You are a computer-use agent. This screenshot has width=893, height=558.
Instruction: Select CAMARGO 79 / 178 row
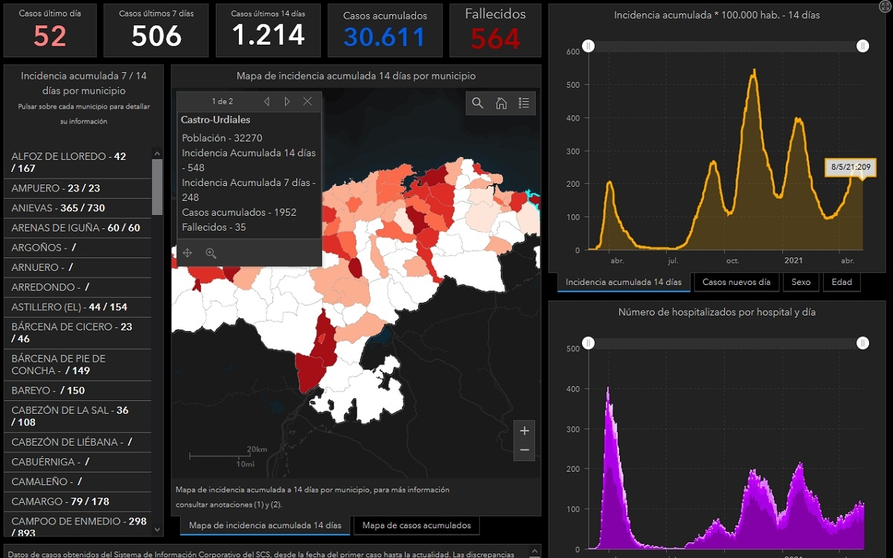tap(78, 502)
